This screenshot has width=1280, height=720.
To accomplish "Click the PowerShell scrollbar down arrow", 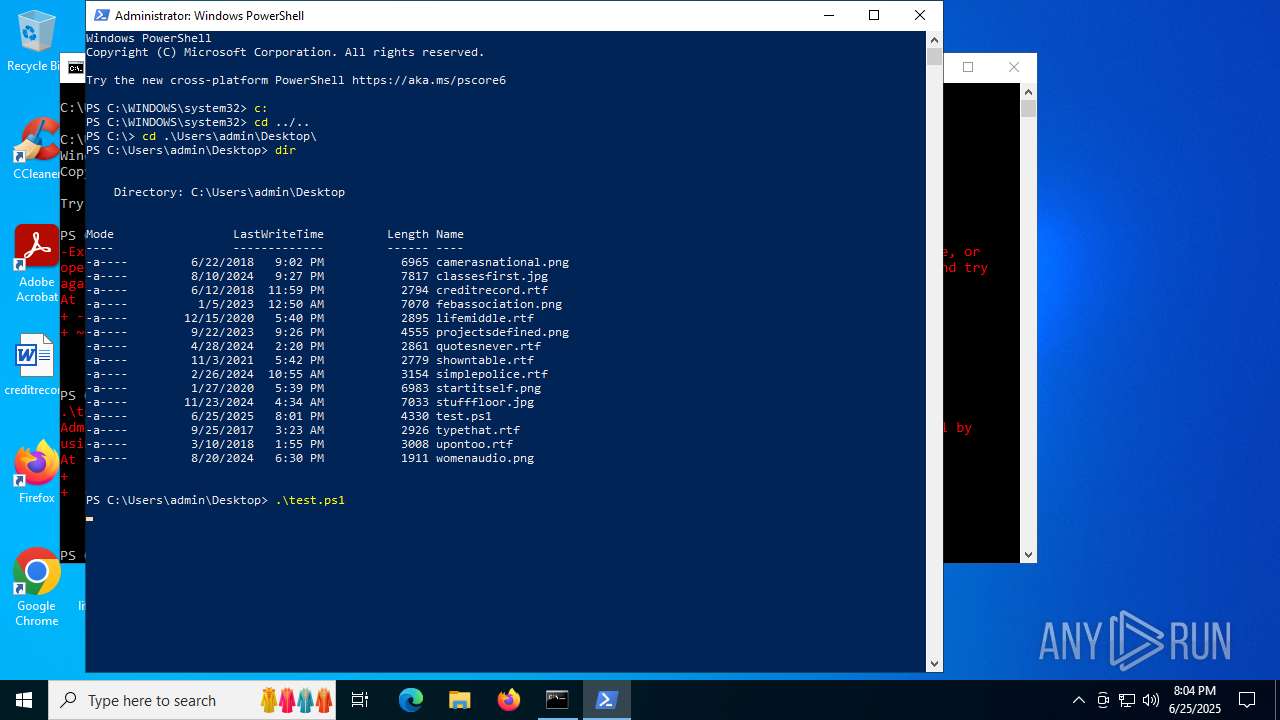I will coord(935,663).
